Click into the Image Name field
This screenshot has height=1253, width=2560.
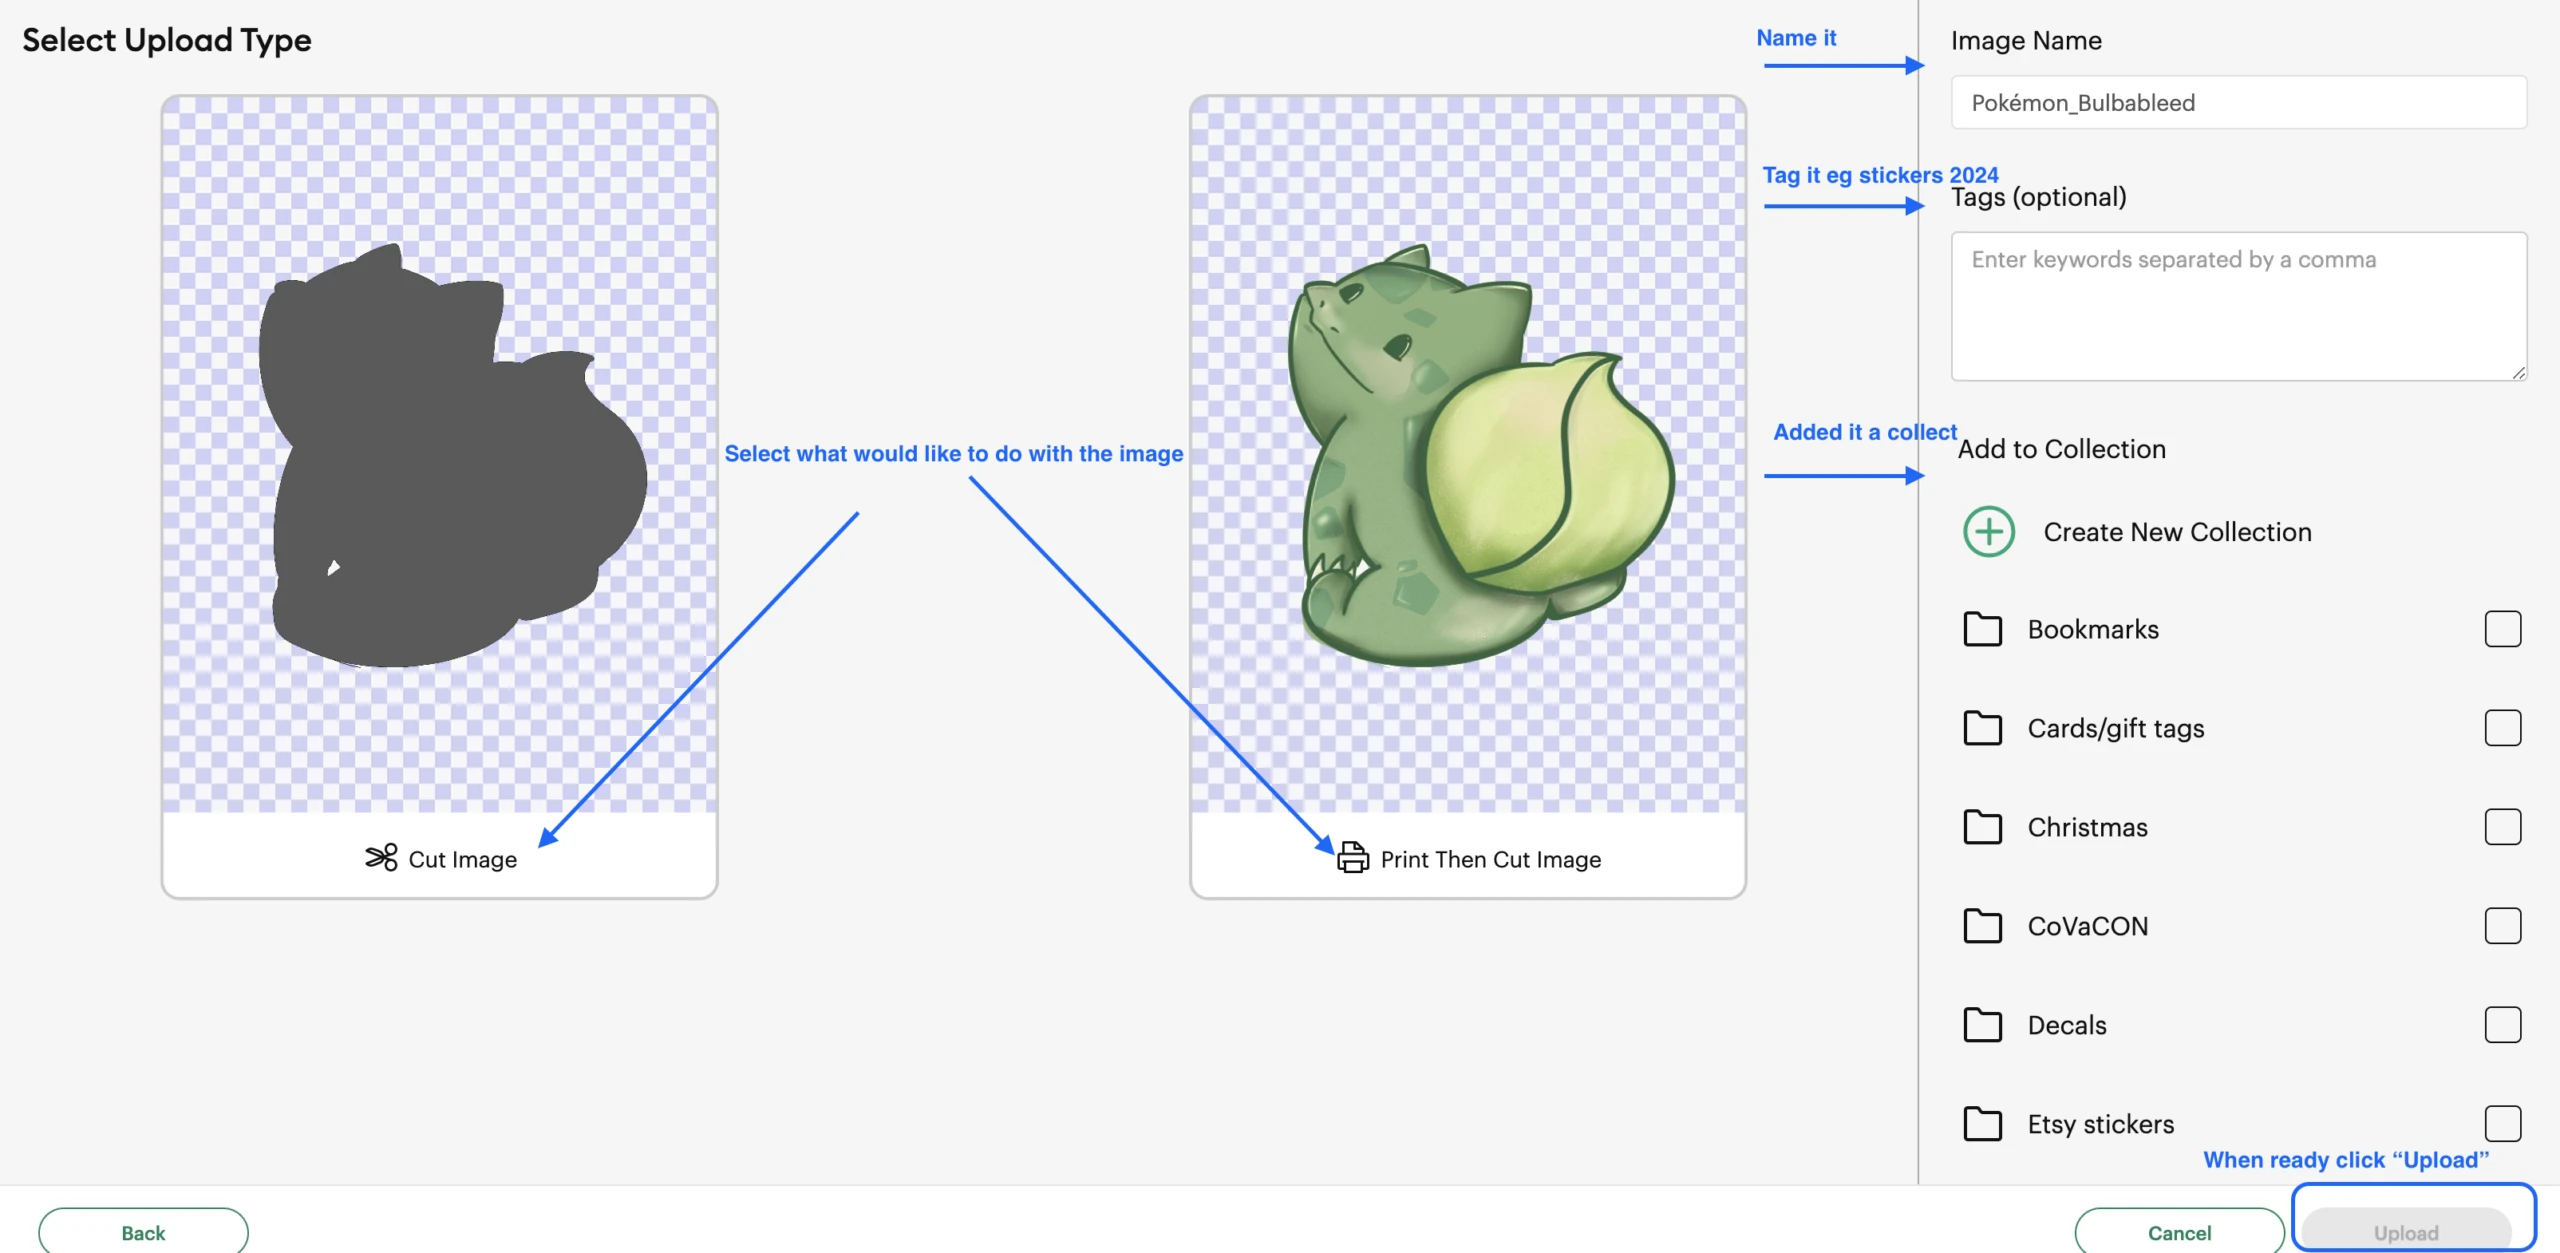(x=2238, y=103)
